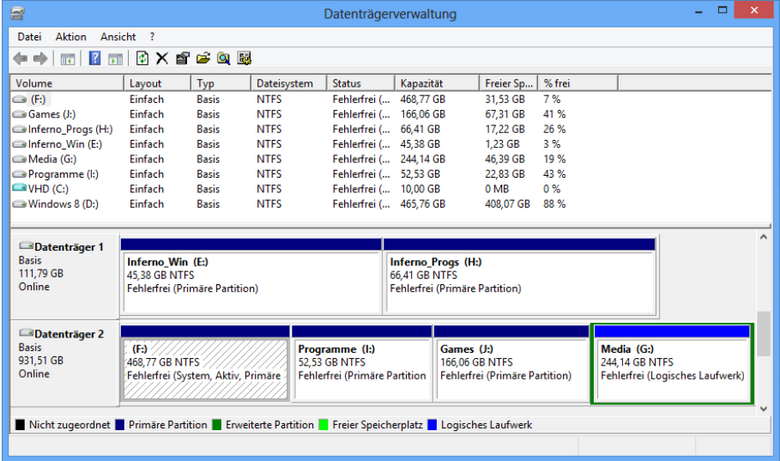This screenshot has height=461, width=780.
Task: Open the Properties toolbar icon
Action: pyautogui.click(x=183, y=59)
